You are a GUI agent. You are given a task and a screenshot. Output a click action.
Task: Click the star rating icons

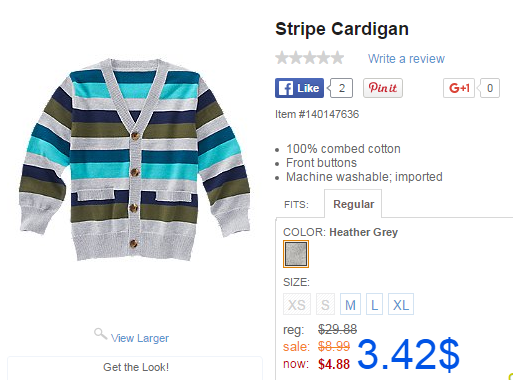click(x=310, y=58)
